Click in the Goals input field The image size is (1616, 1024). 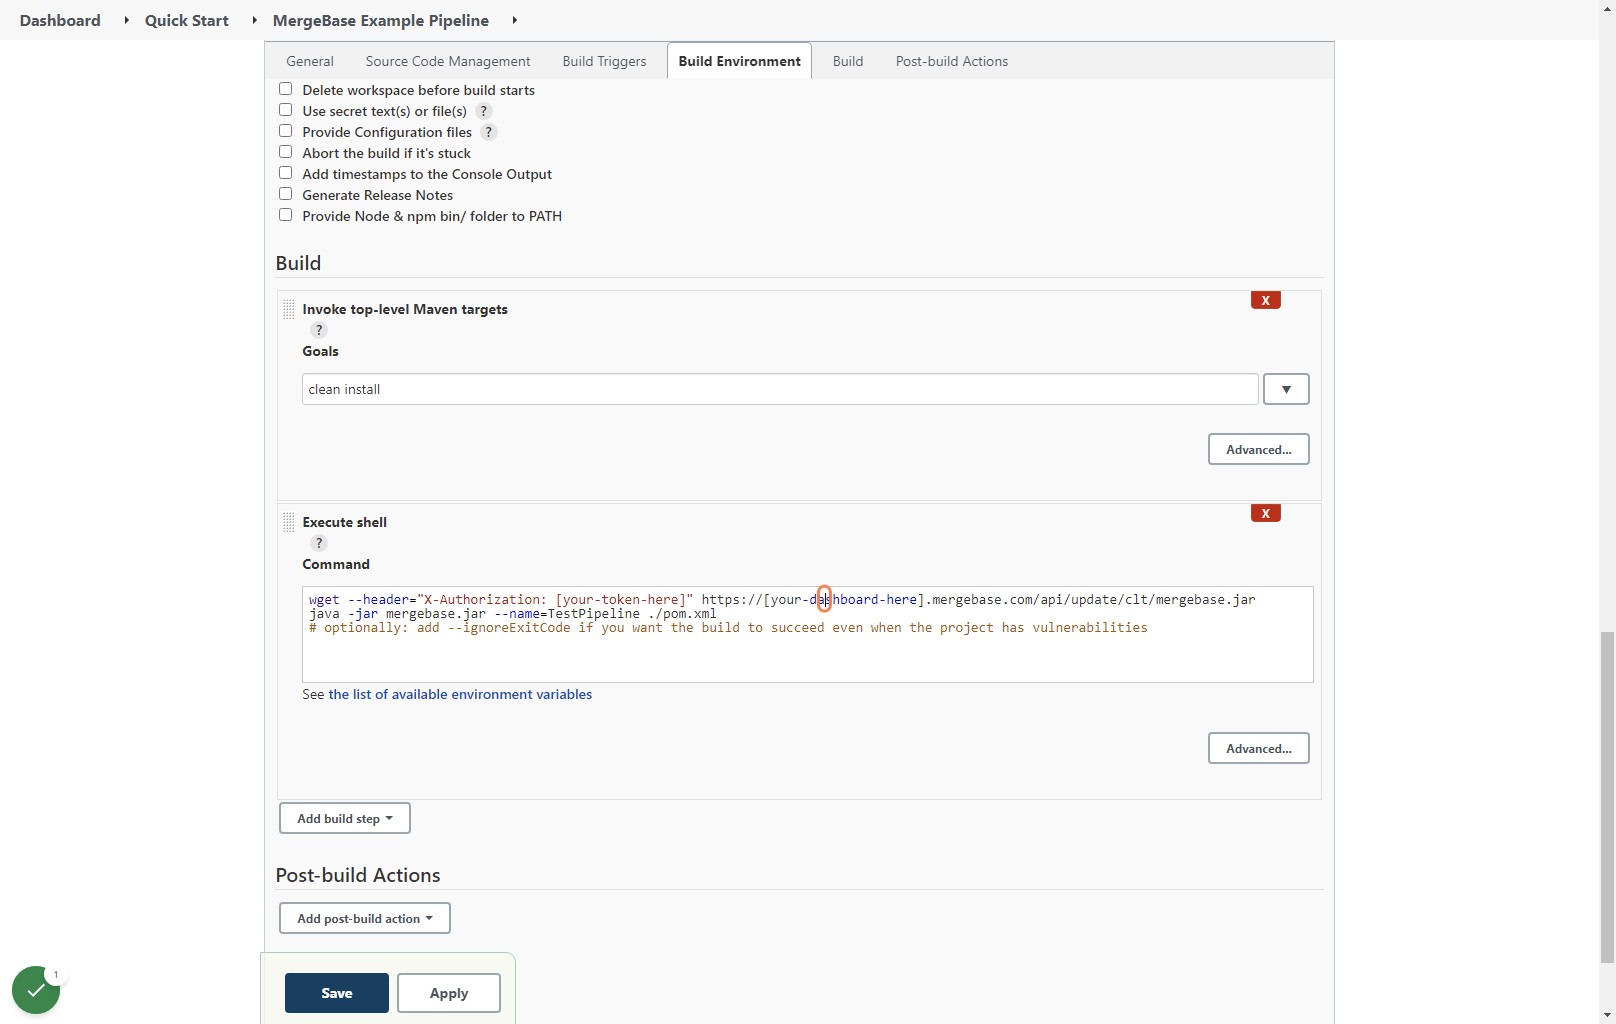click(780, 389)
